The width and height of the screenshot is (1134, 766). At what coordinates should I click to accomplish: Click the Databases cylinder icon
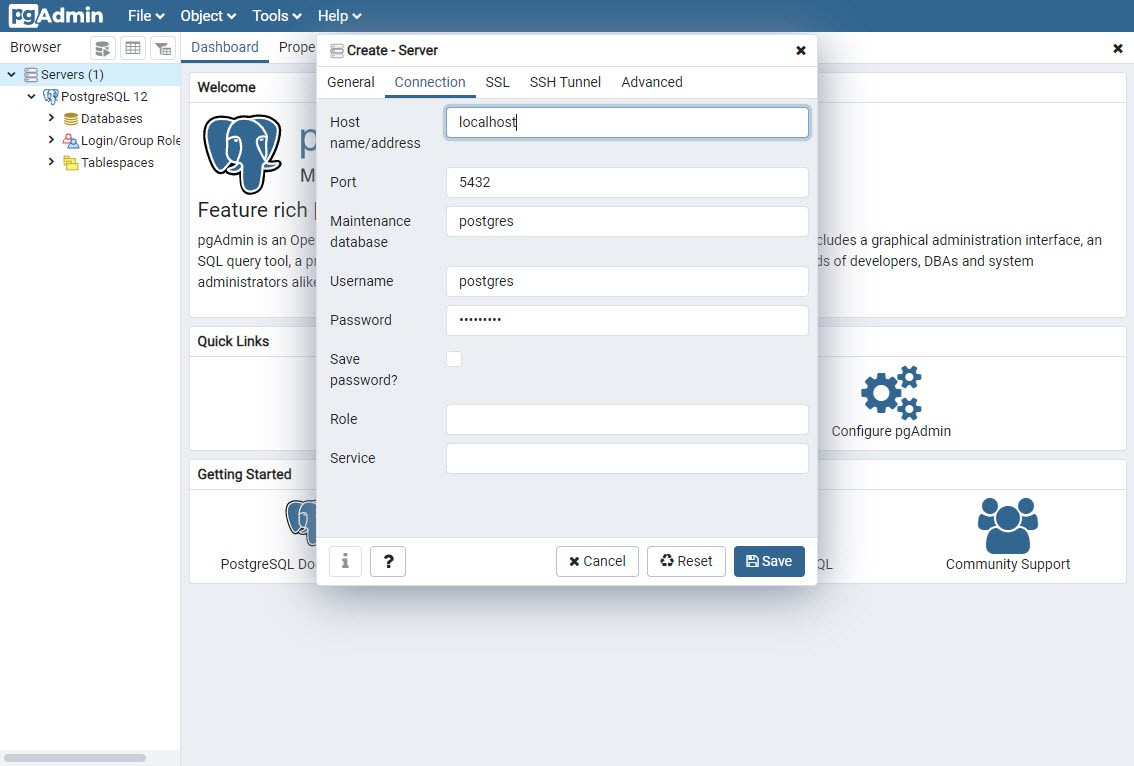[x=71, y=119]
